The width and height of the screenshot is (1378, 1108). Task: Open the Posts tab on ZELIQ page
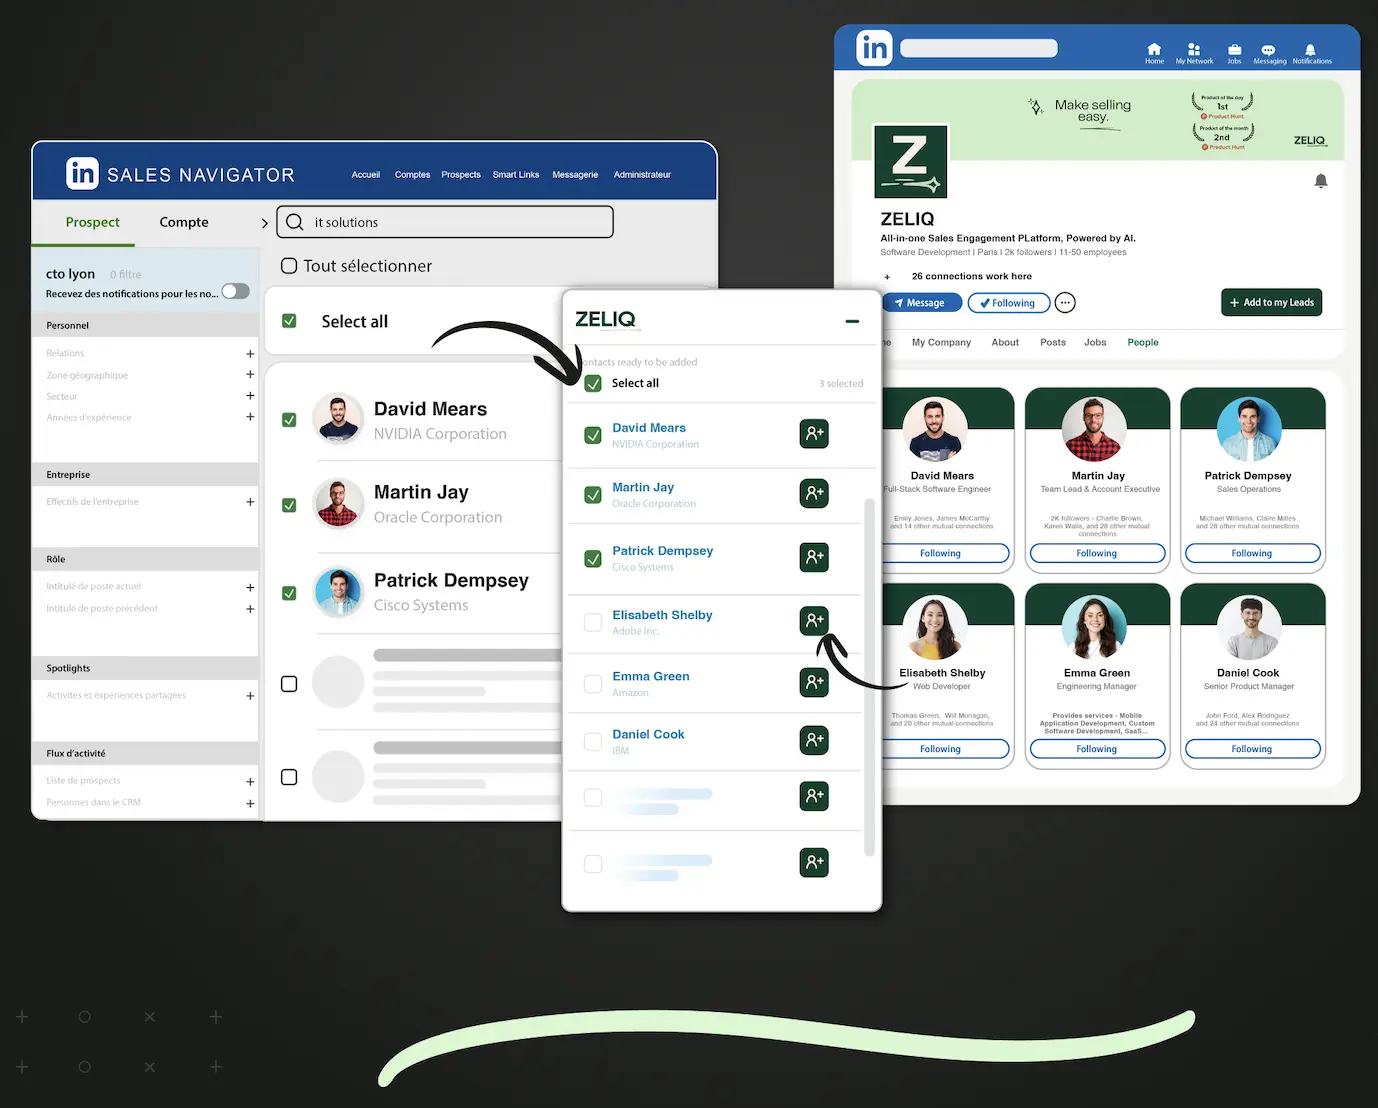pyautogui.click(x=1053, y=342)
